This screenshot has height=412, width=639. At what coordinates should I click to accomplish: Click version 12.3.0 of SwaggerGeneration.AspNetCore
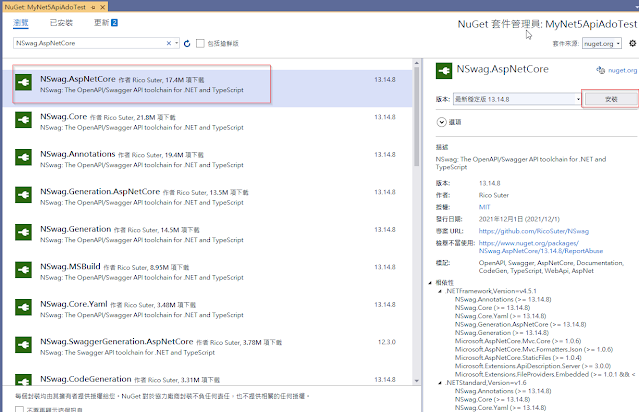click(386, 342)
